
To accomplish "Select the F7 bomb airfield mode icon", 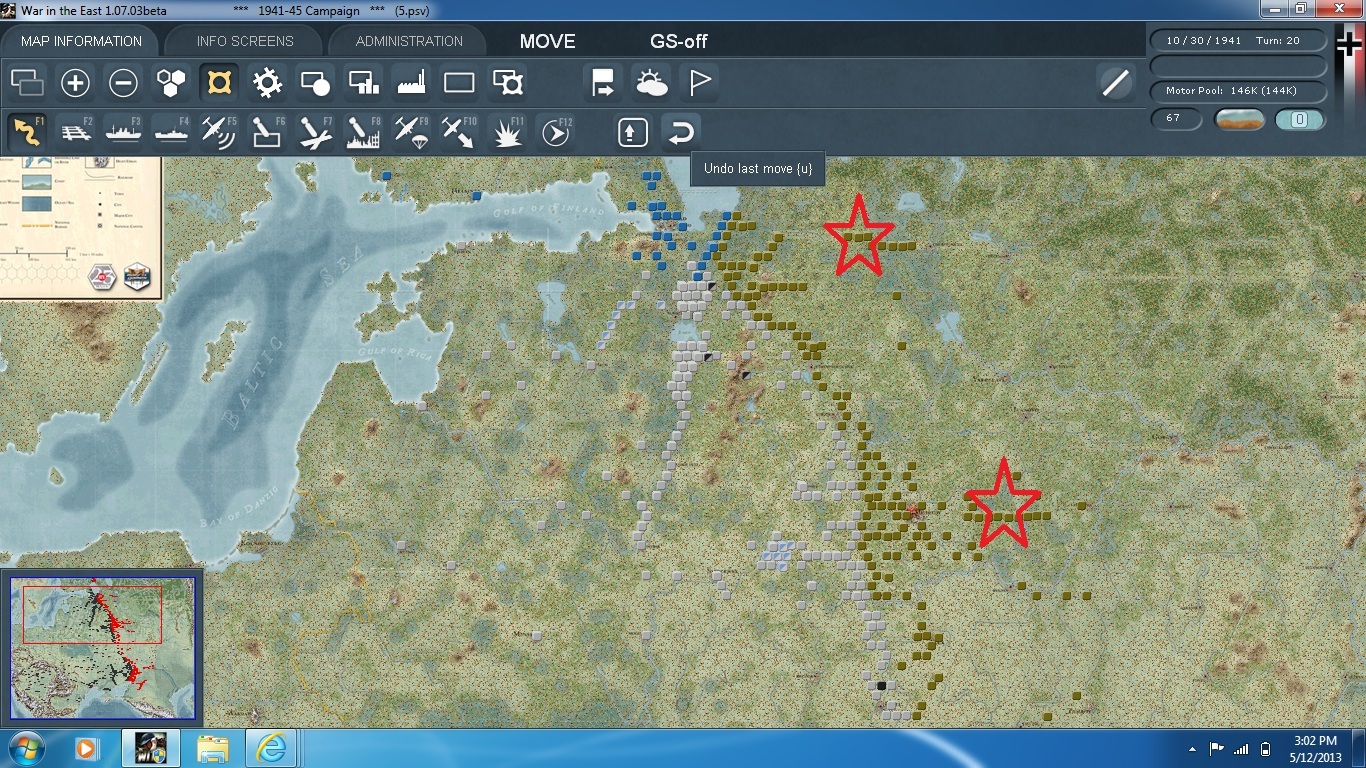I will (x=315, y=132).
